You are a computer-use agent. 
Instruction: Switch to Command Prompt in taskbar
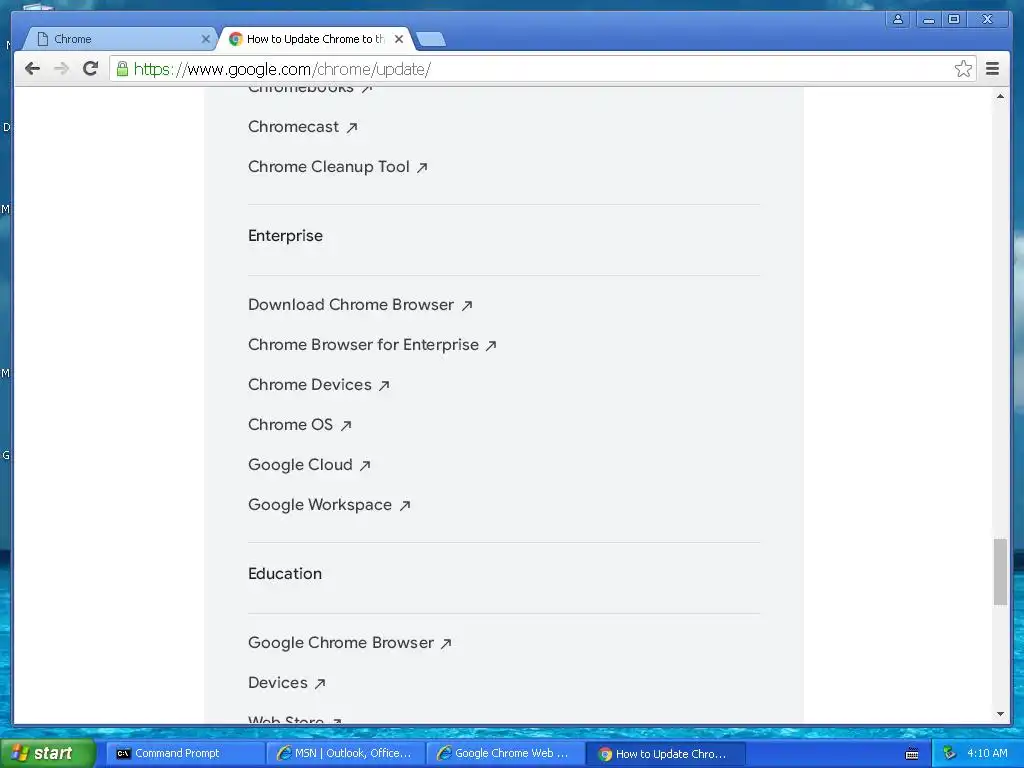(184, 753)
